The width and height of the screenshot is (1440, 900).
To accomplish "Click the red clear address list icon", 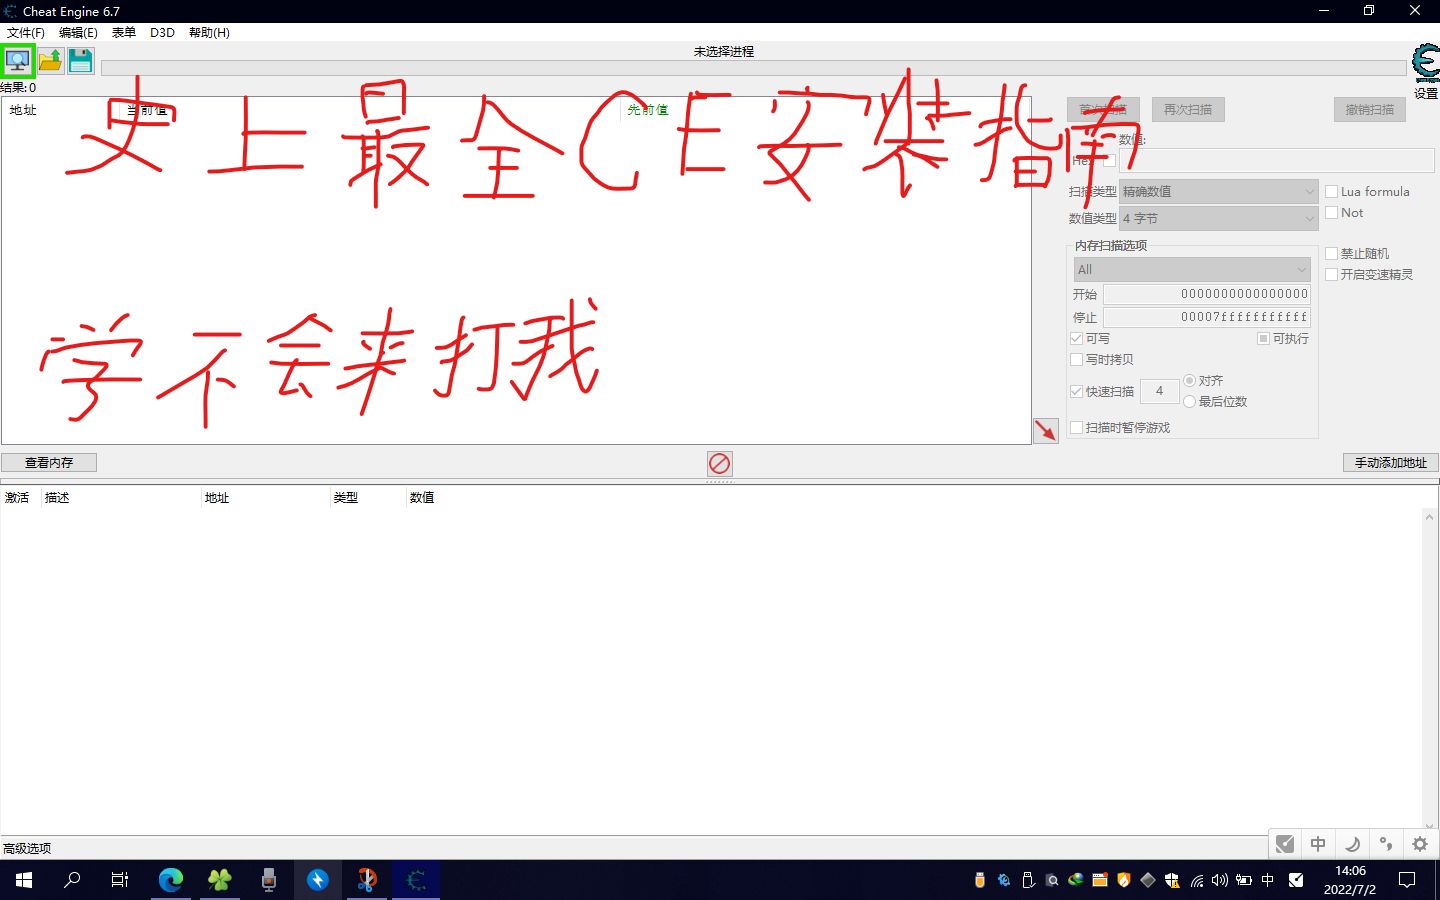I will tap(719, 463).
